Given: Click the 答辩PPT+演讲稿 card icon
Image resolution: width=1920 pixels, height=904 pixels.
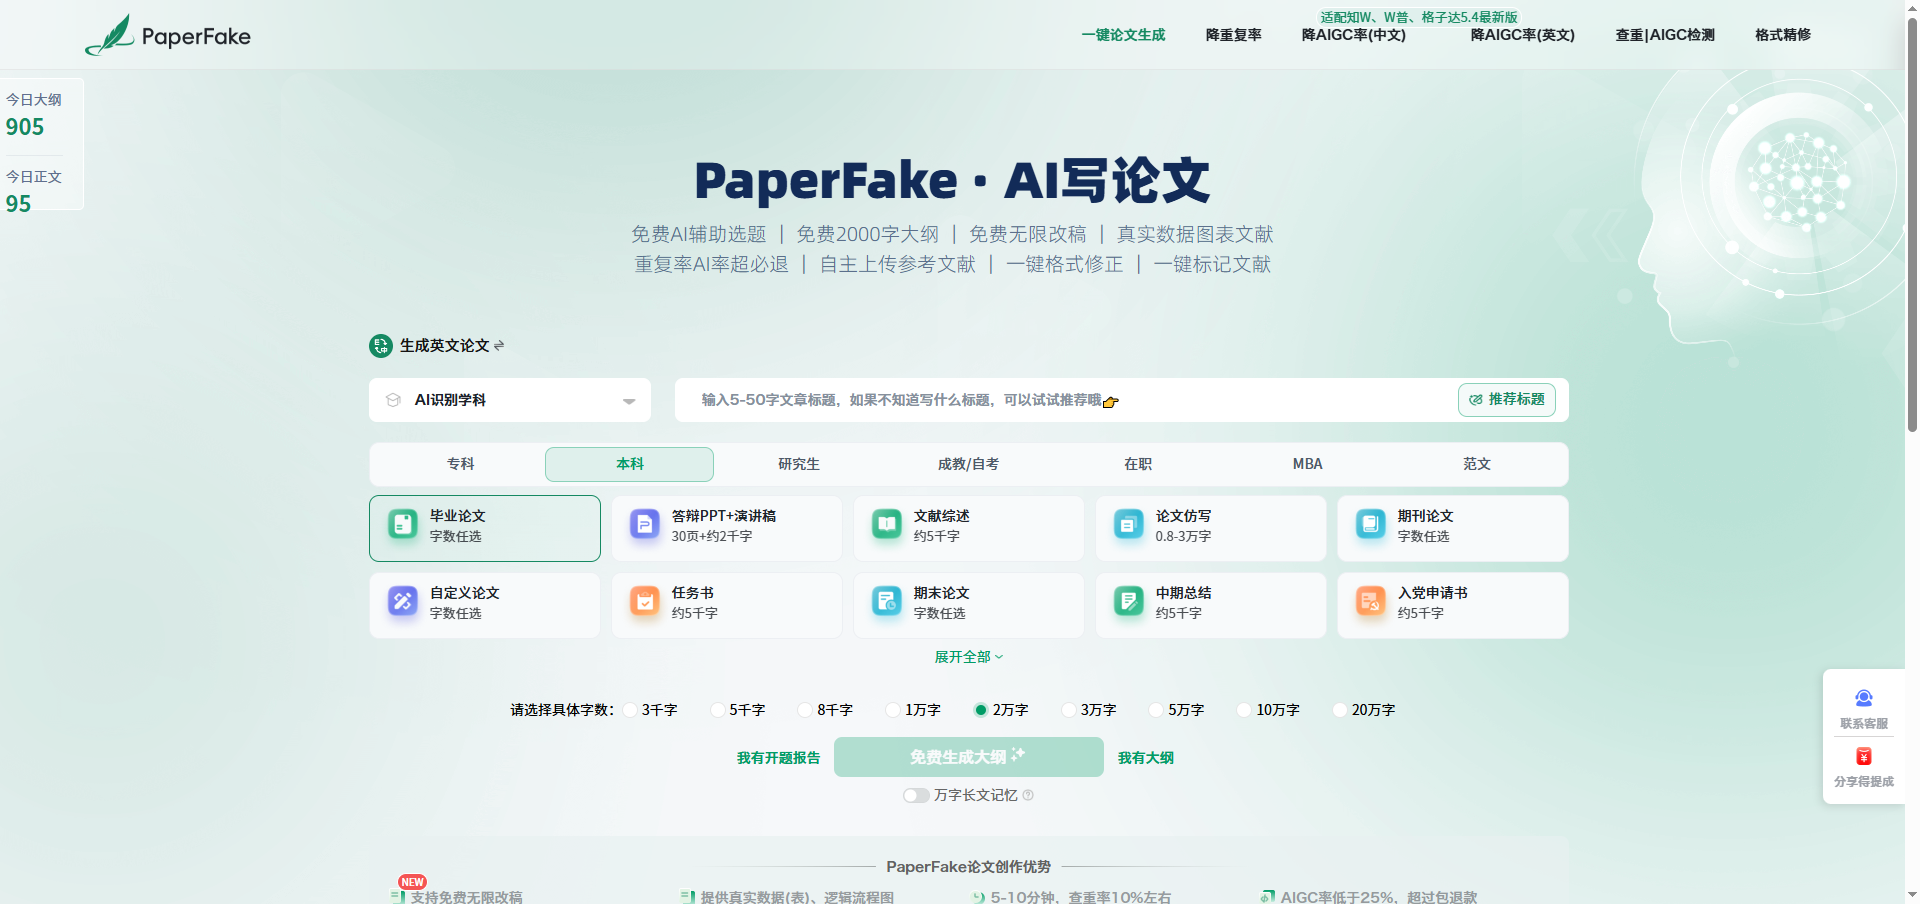Looking at the screenshot, I should (644, 524).
